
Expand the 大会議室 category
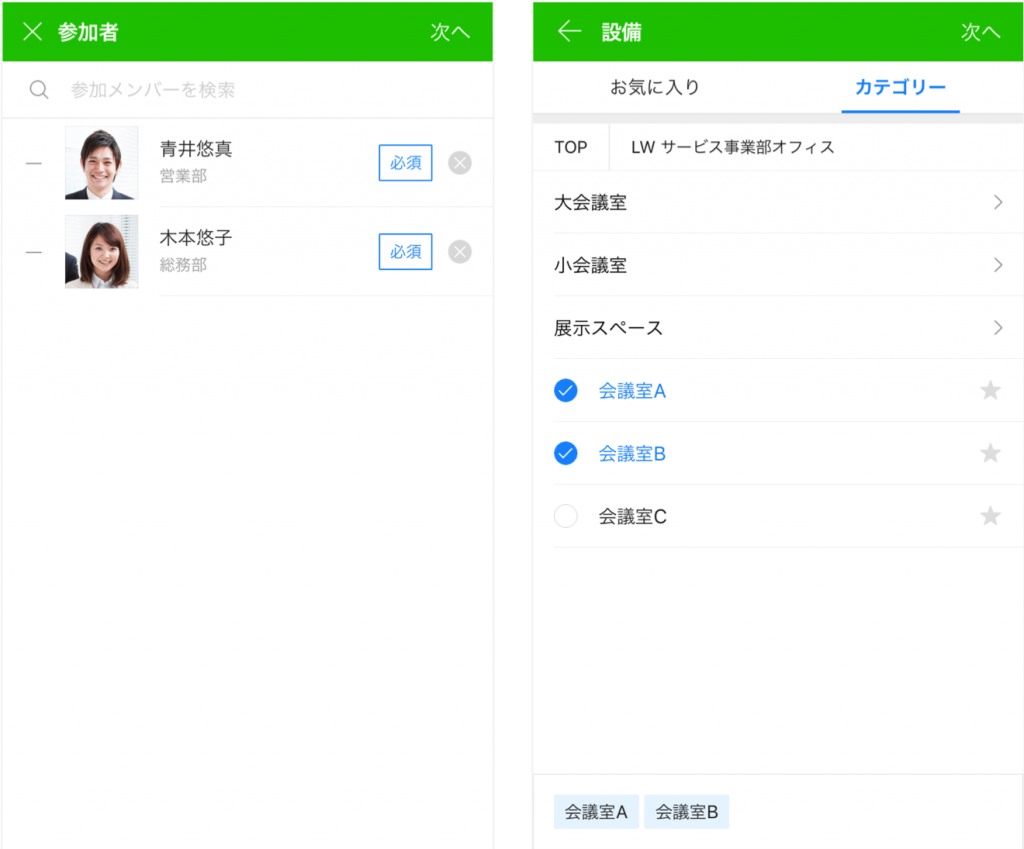click(x=997, y=203)
